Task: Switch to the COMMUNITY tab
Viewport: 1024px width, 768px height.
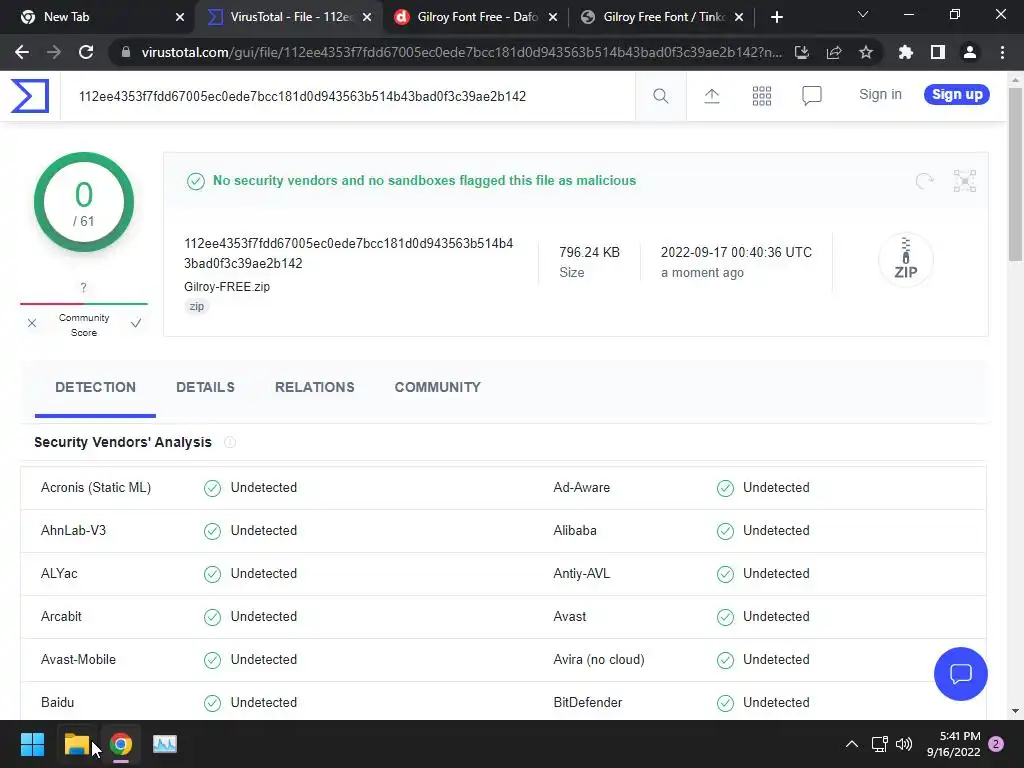Action: 438,387
